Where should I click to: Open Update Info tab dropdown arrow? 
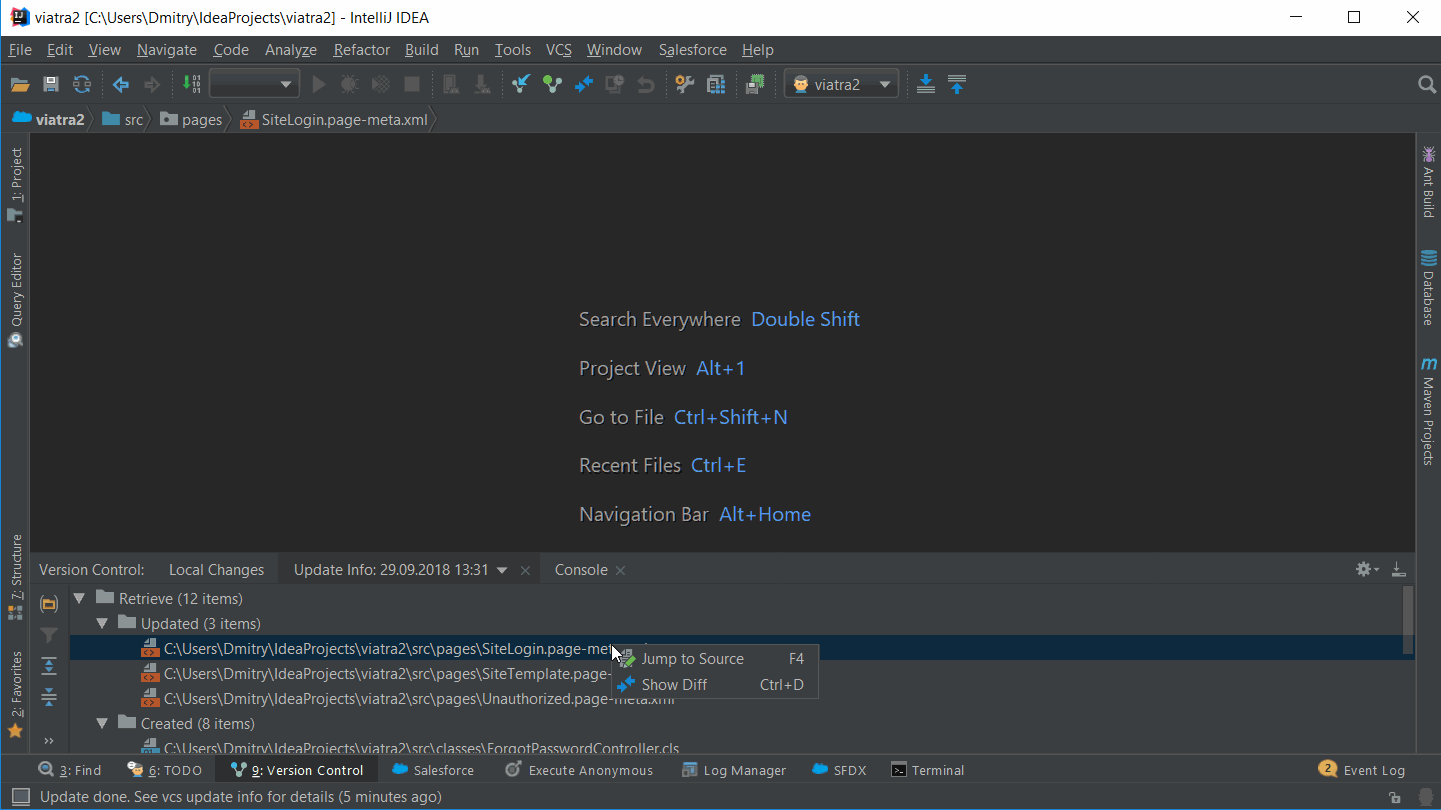(x=502, y=571)
